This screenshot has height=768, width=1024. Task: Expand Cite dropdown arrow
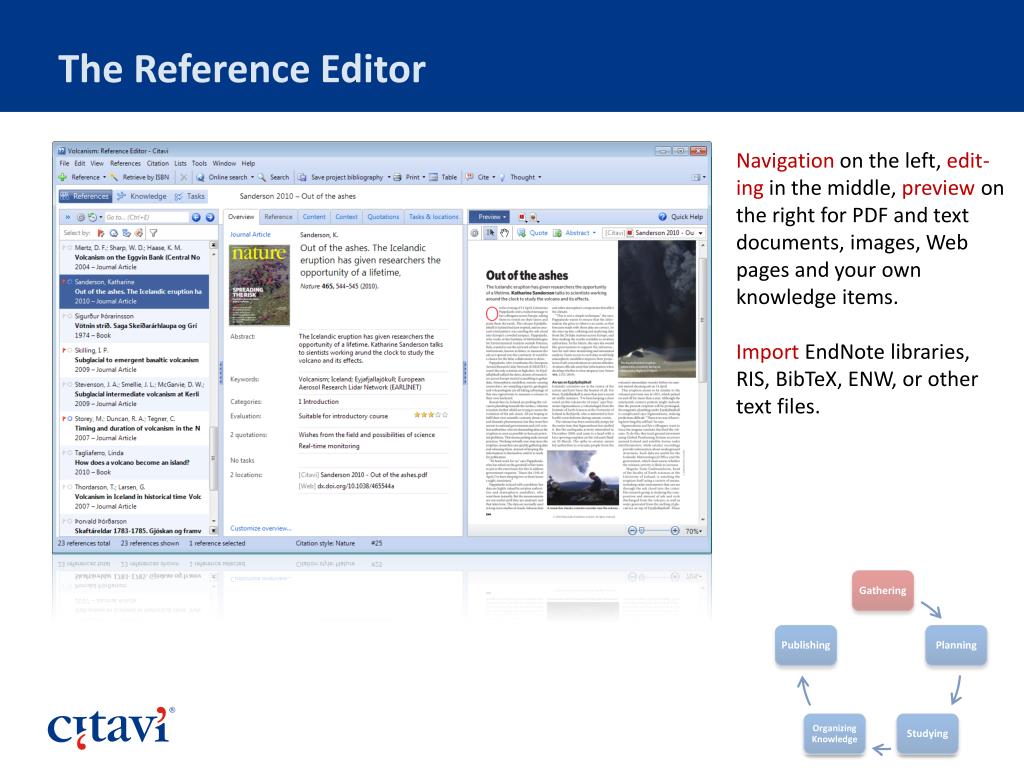click(x=494, y=178)
